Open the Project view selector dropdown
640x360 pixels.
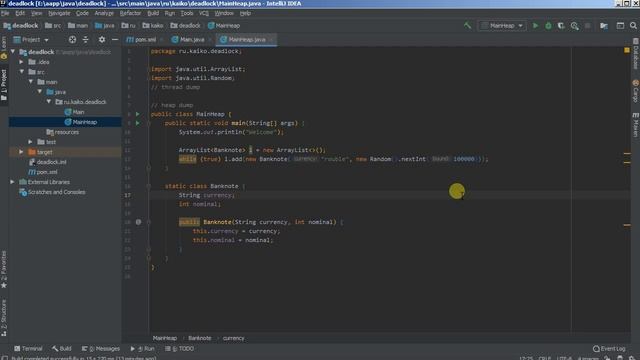pos(31,40)
